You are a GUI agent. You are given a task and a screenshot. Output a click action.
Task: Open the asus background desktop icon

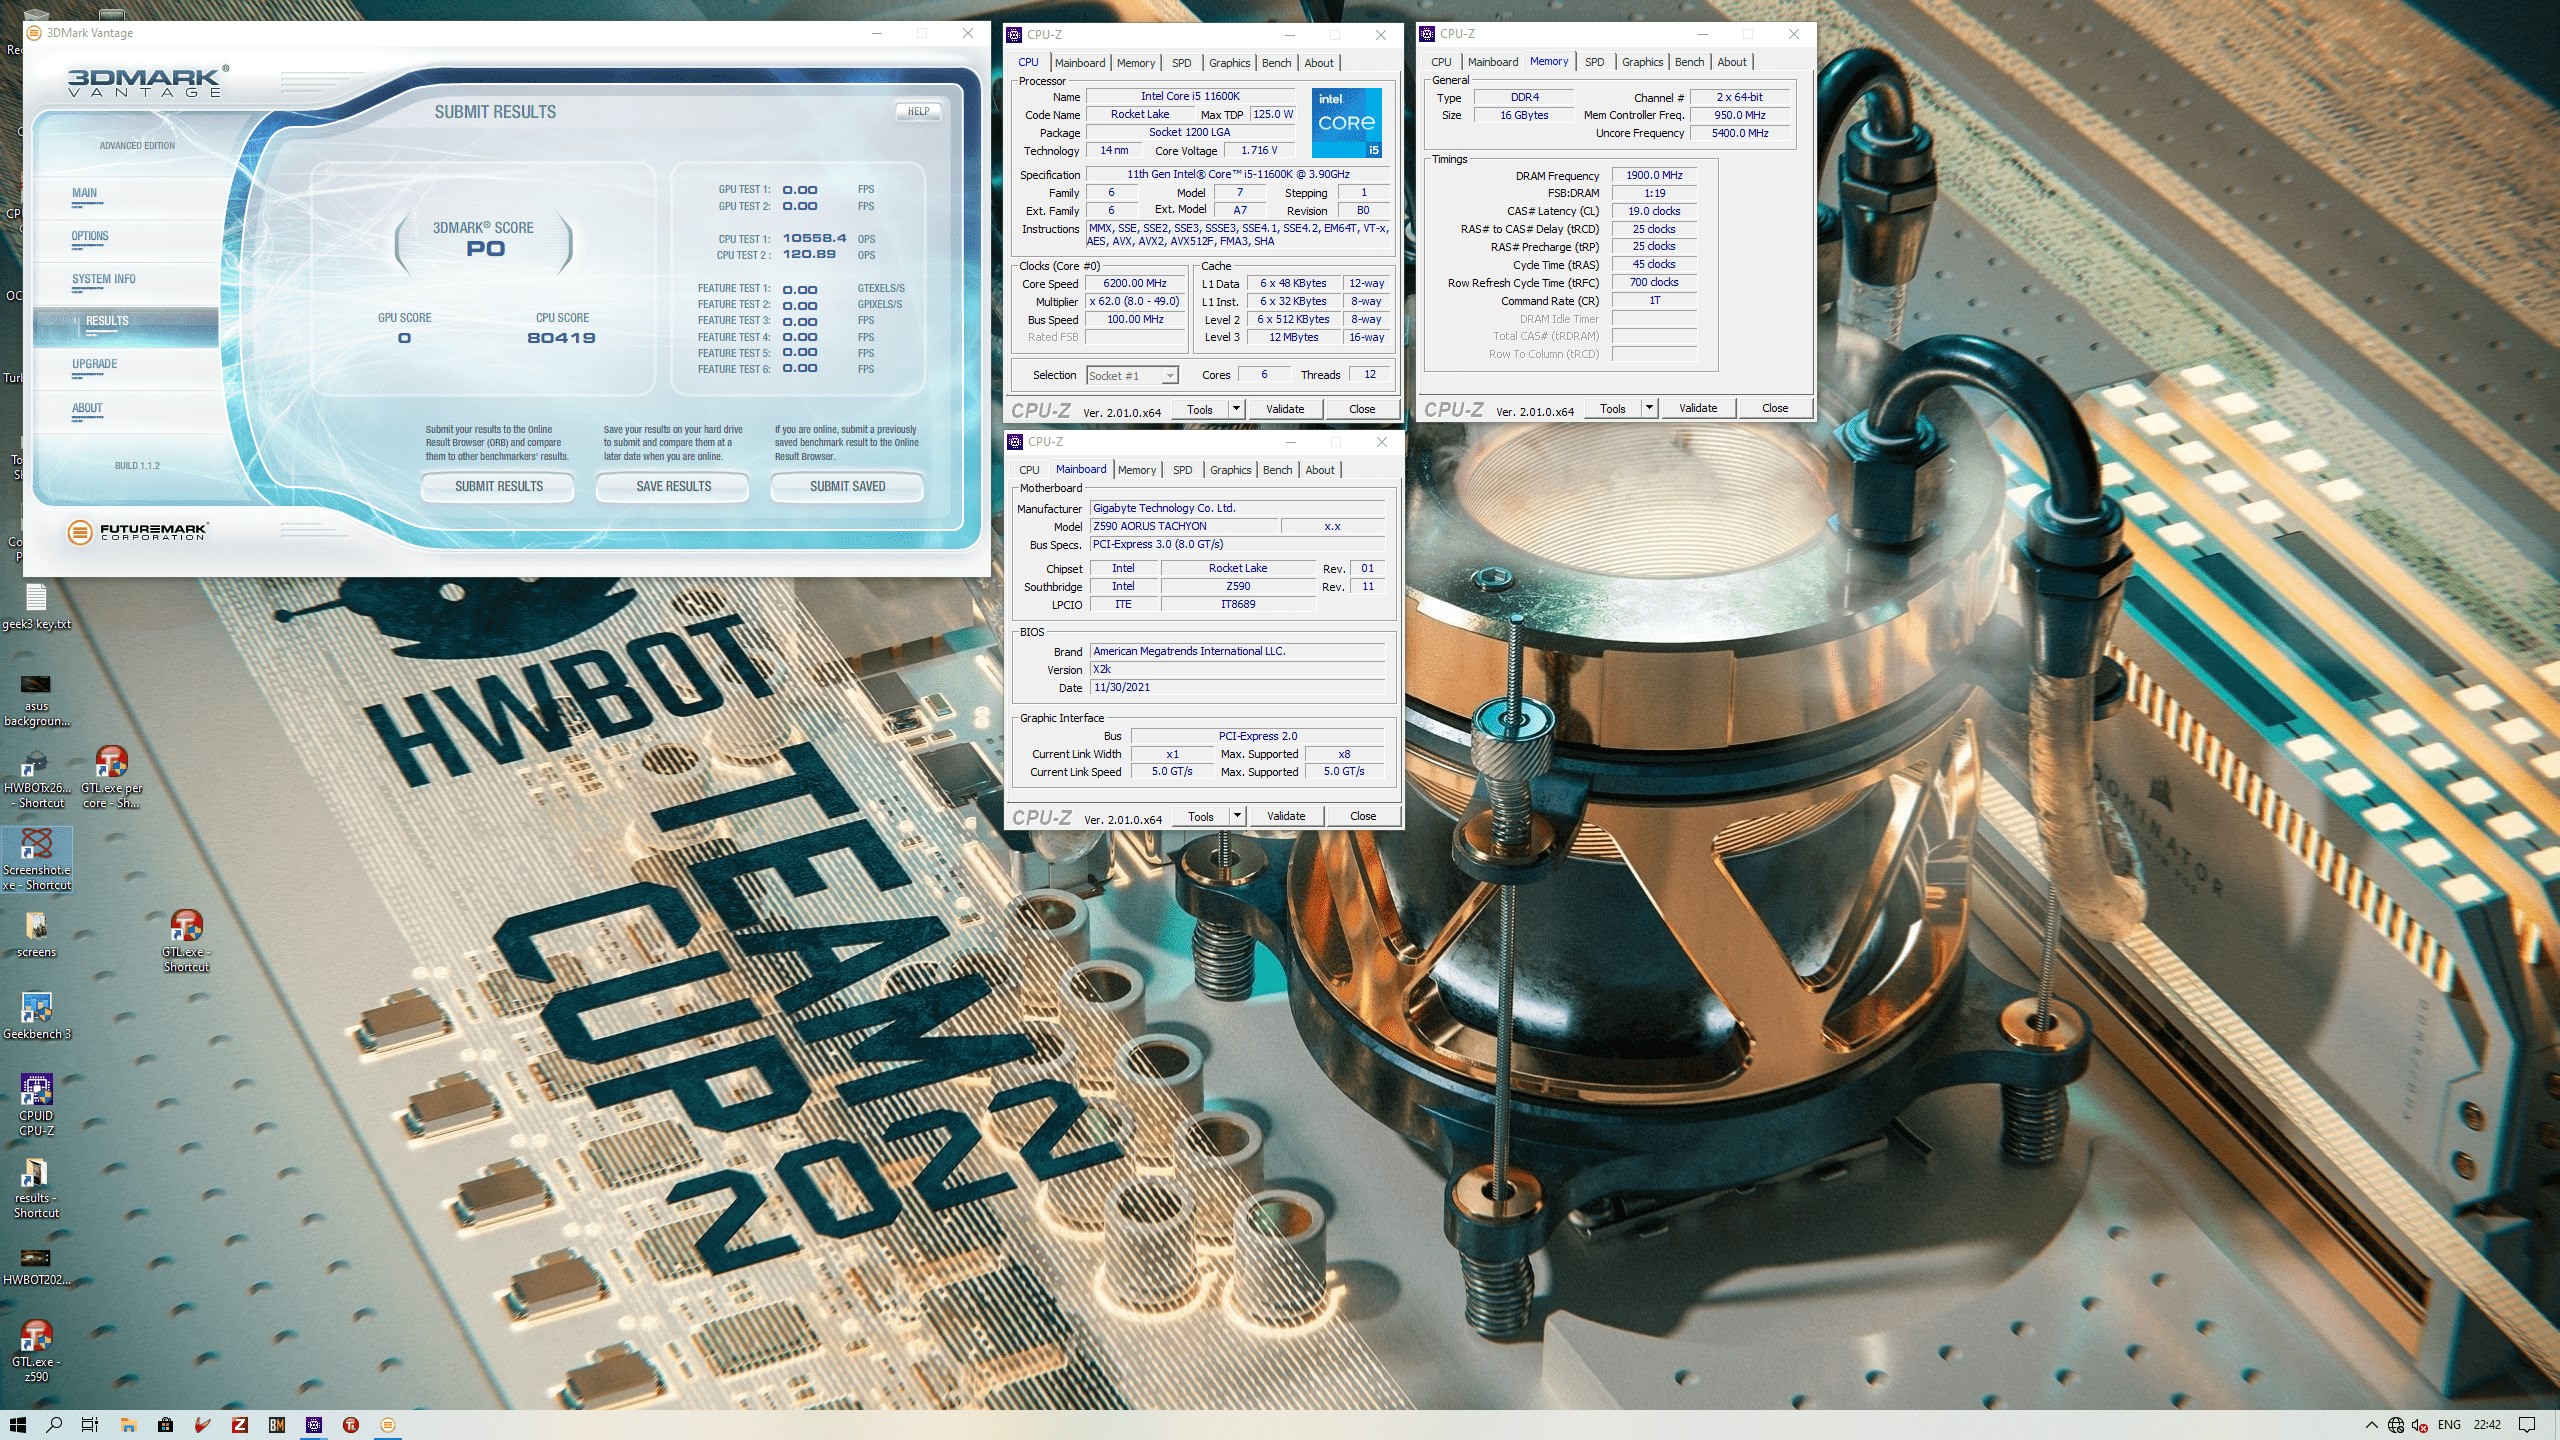click(x=36, y=698)
